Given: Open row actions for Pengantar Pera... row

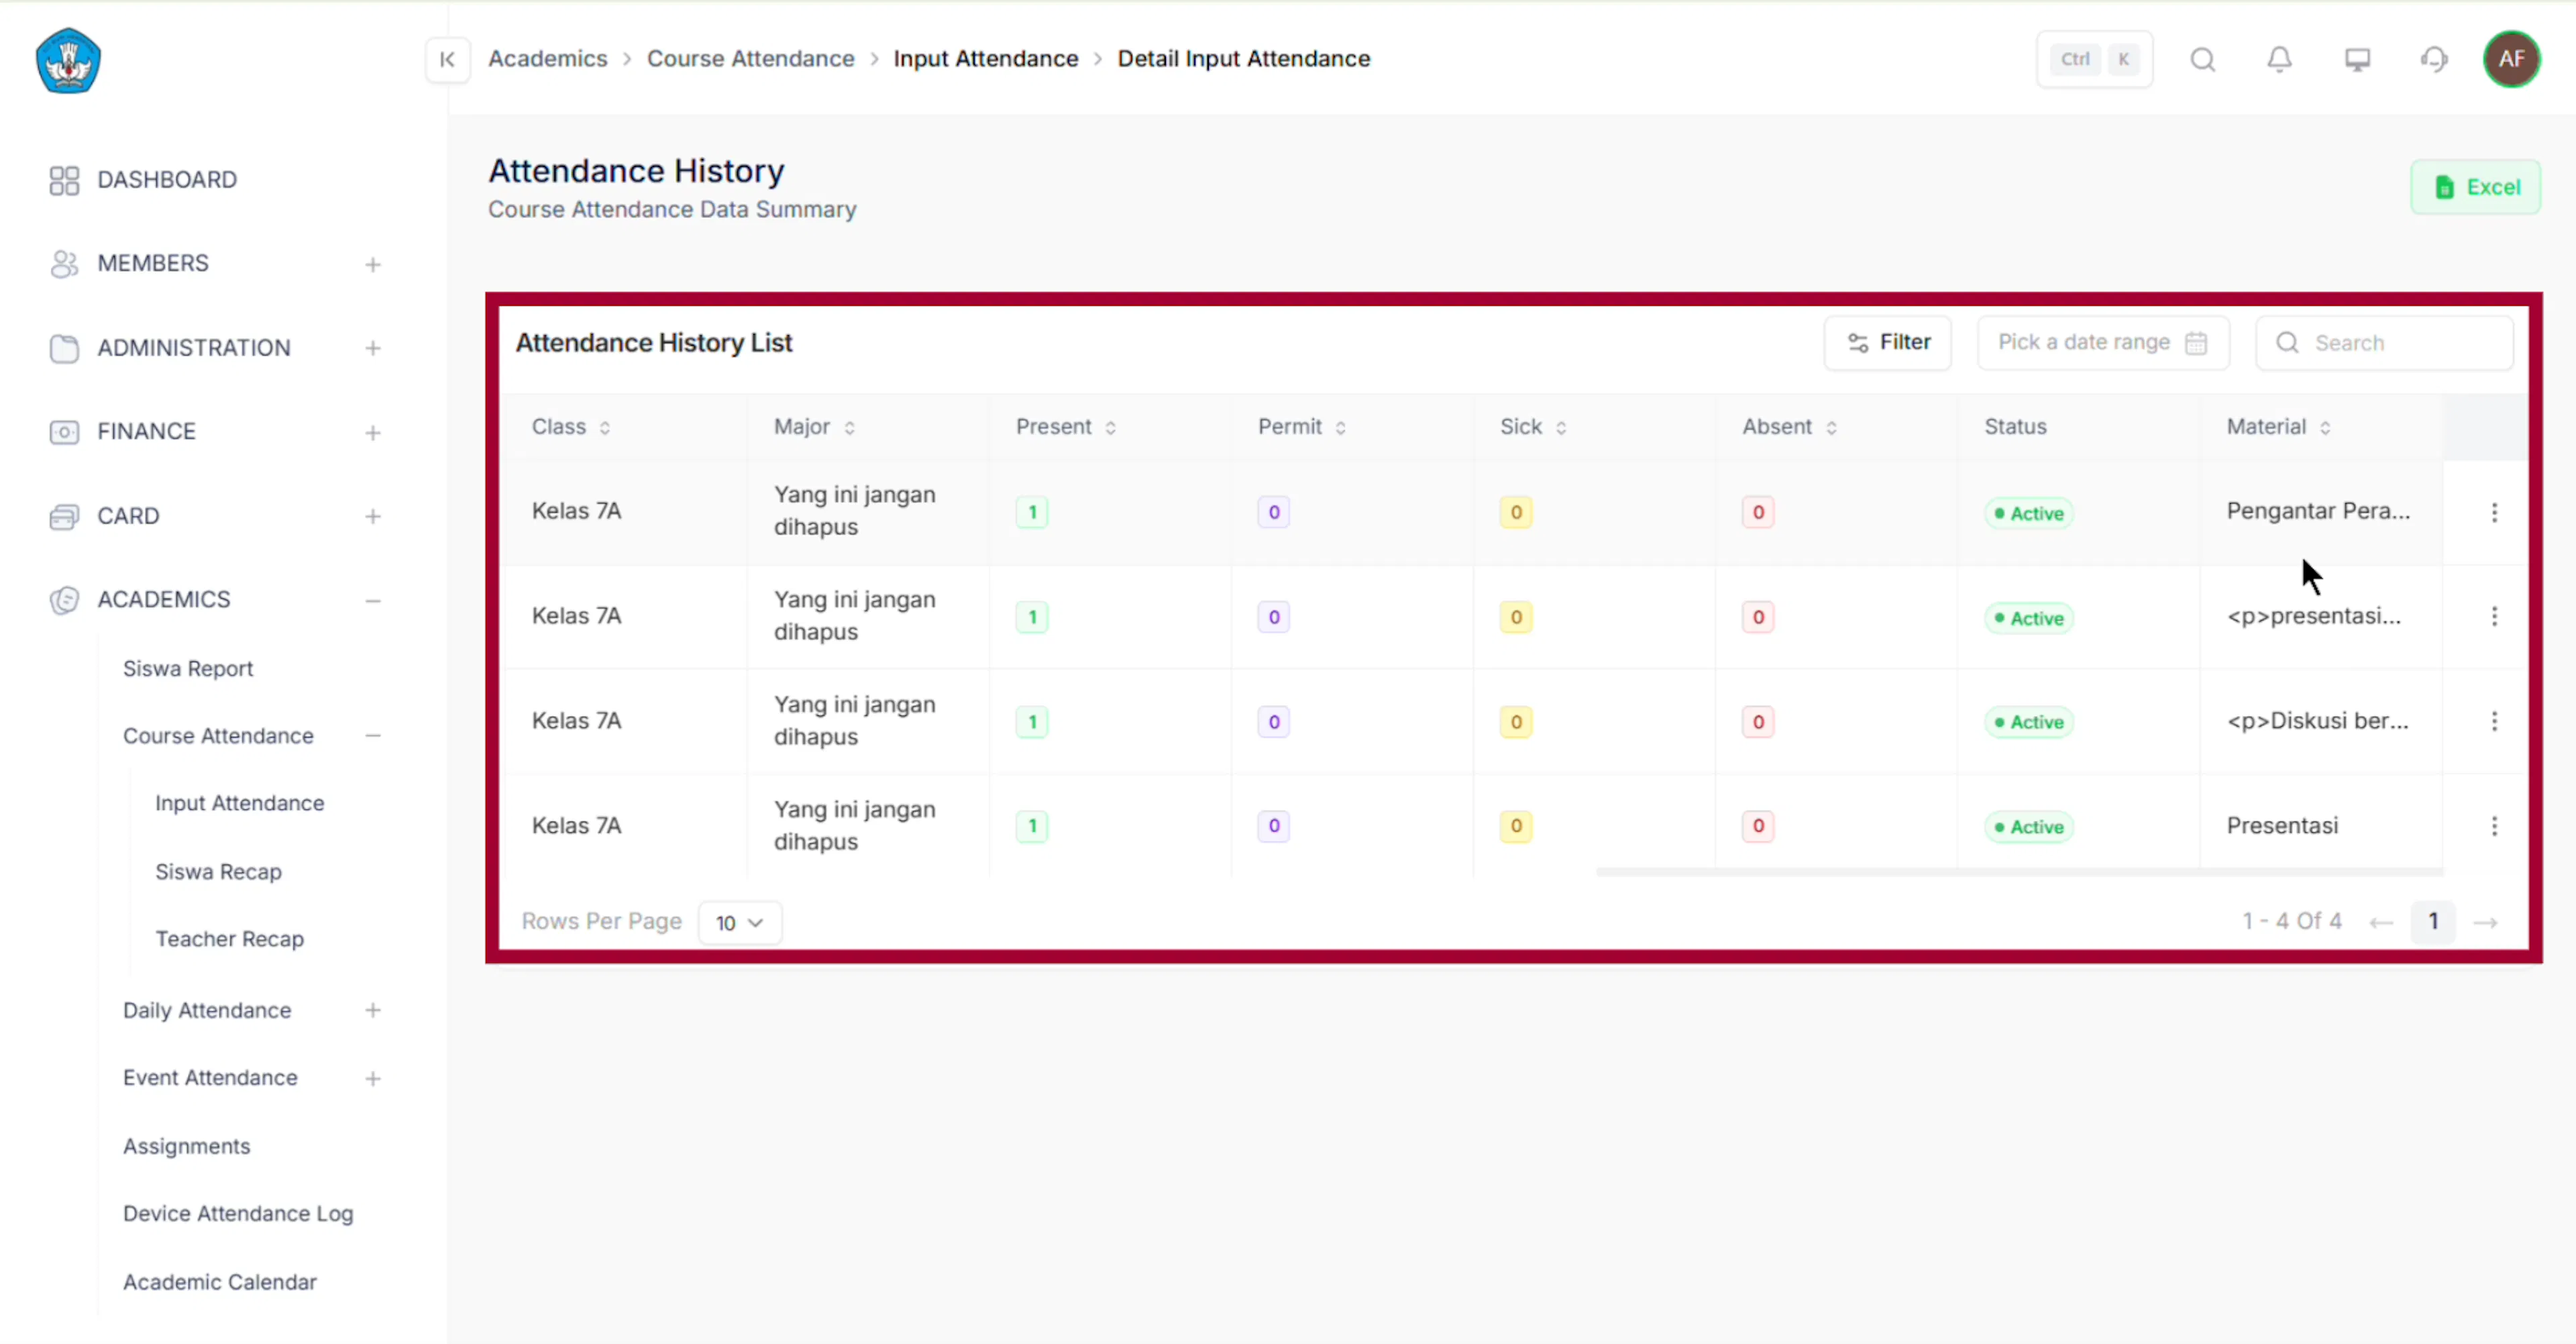Looking at the screenshot, I should [x=2494, y=512].
